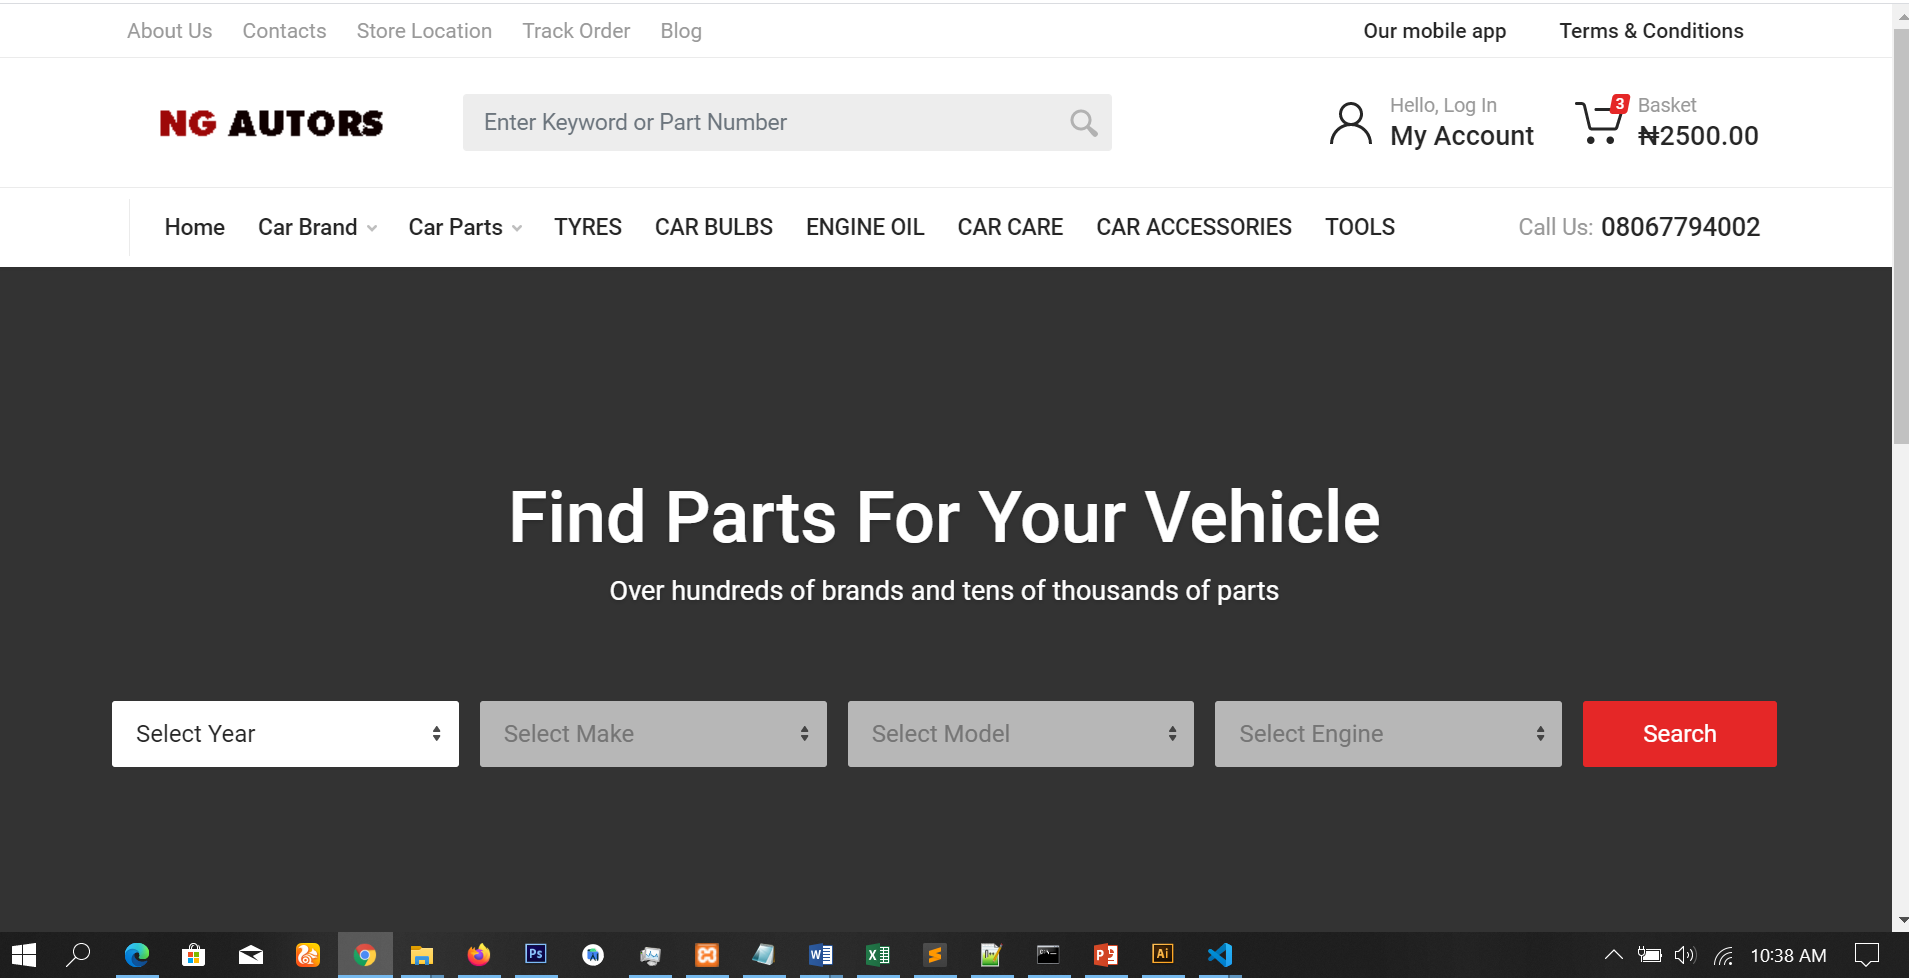Image resolution: width=1909 pixels, height=978 pixels.
Task: Open the Select Engine dropdown
Action: (x=1388, y=734)
